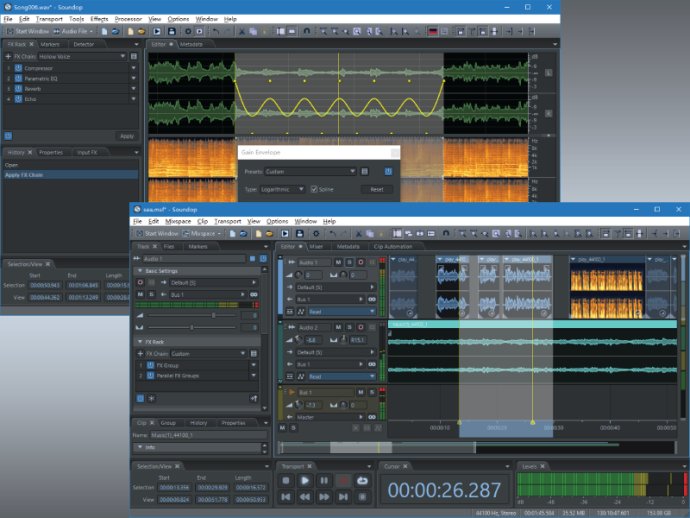
Task: Click the link icon next to Bus 1 in Basic Settings
Action: 254,294
